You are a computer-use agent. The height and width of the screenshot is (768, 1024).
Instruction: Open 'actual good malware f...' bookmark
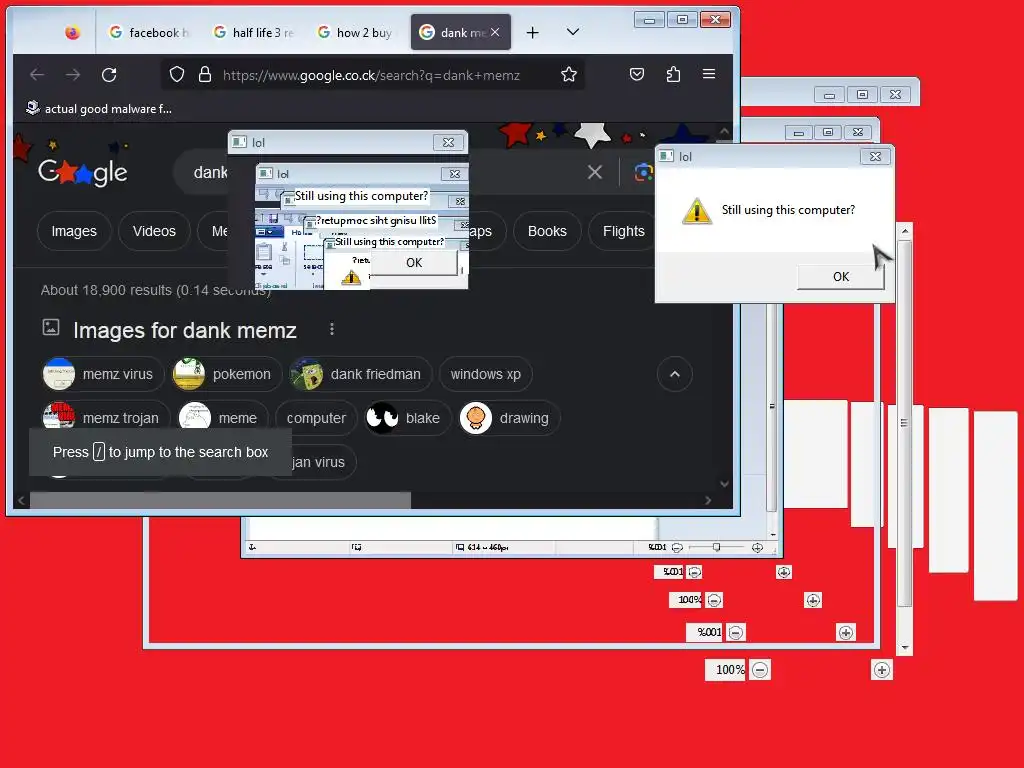click(99, 108)
